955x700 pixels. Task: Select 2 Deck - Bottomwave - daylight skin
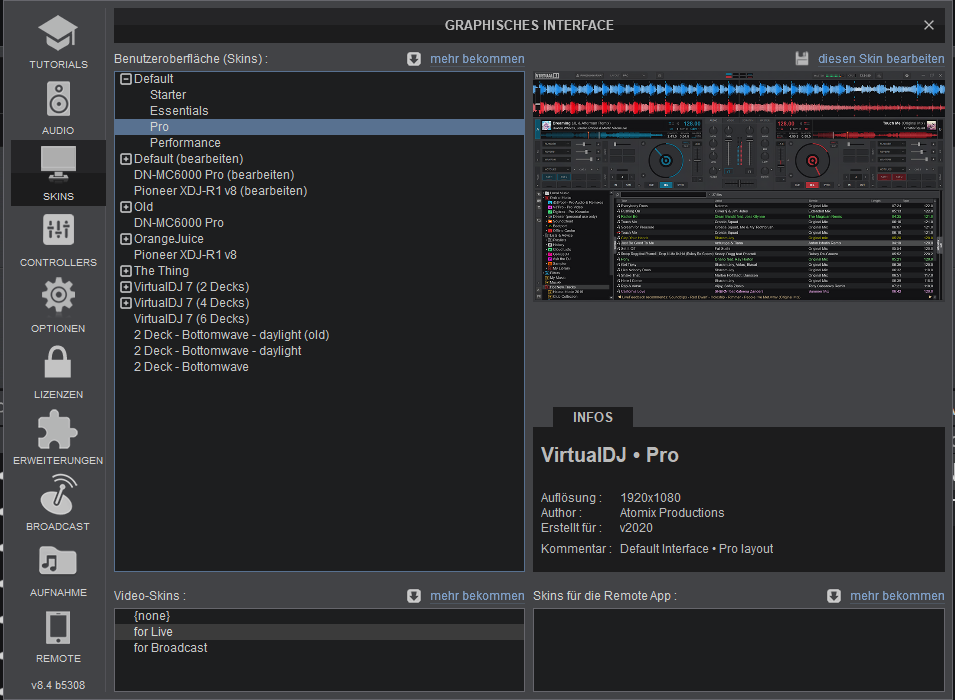click(x=319, y=351)
